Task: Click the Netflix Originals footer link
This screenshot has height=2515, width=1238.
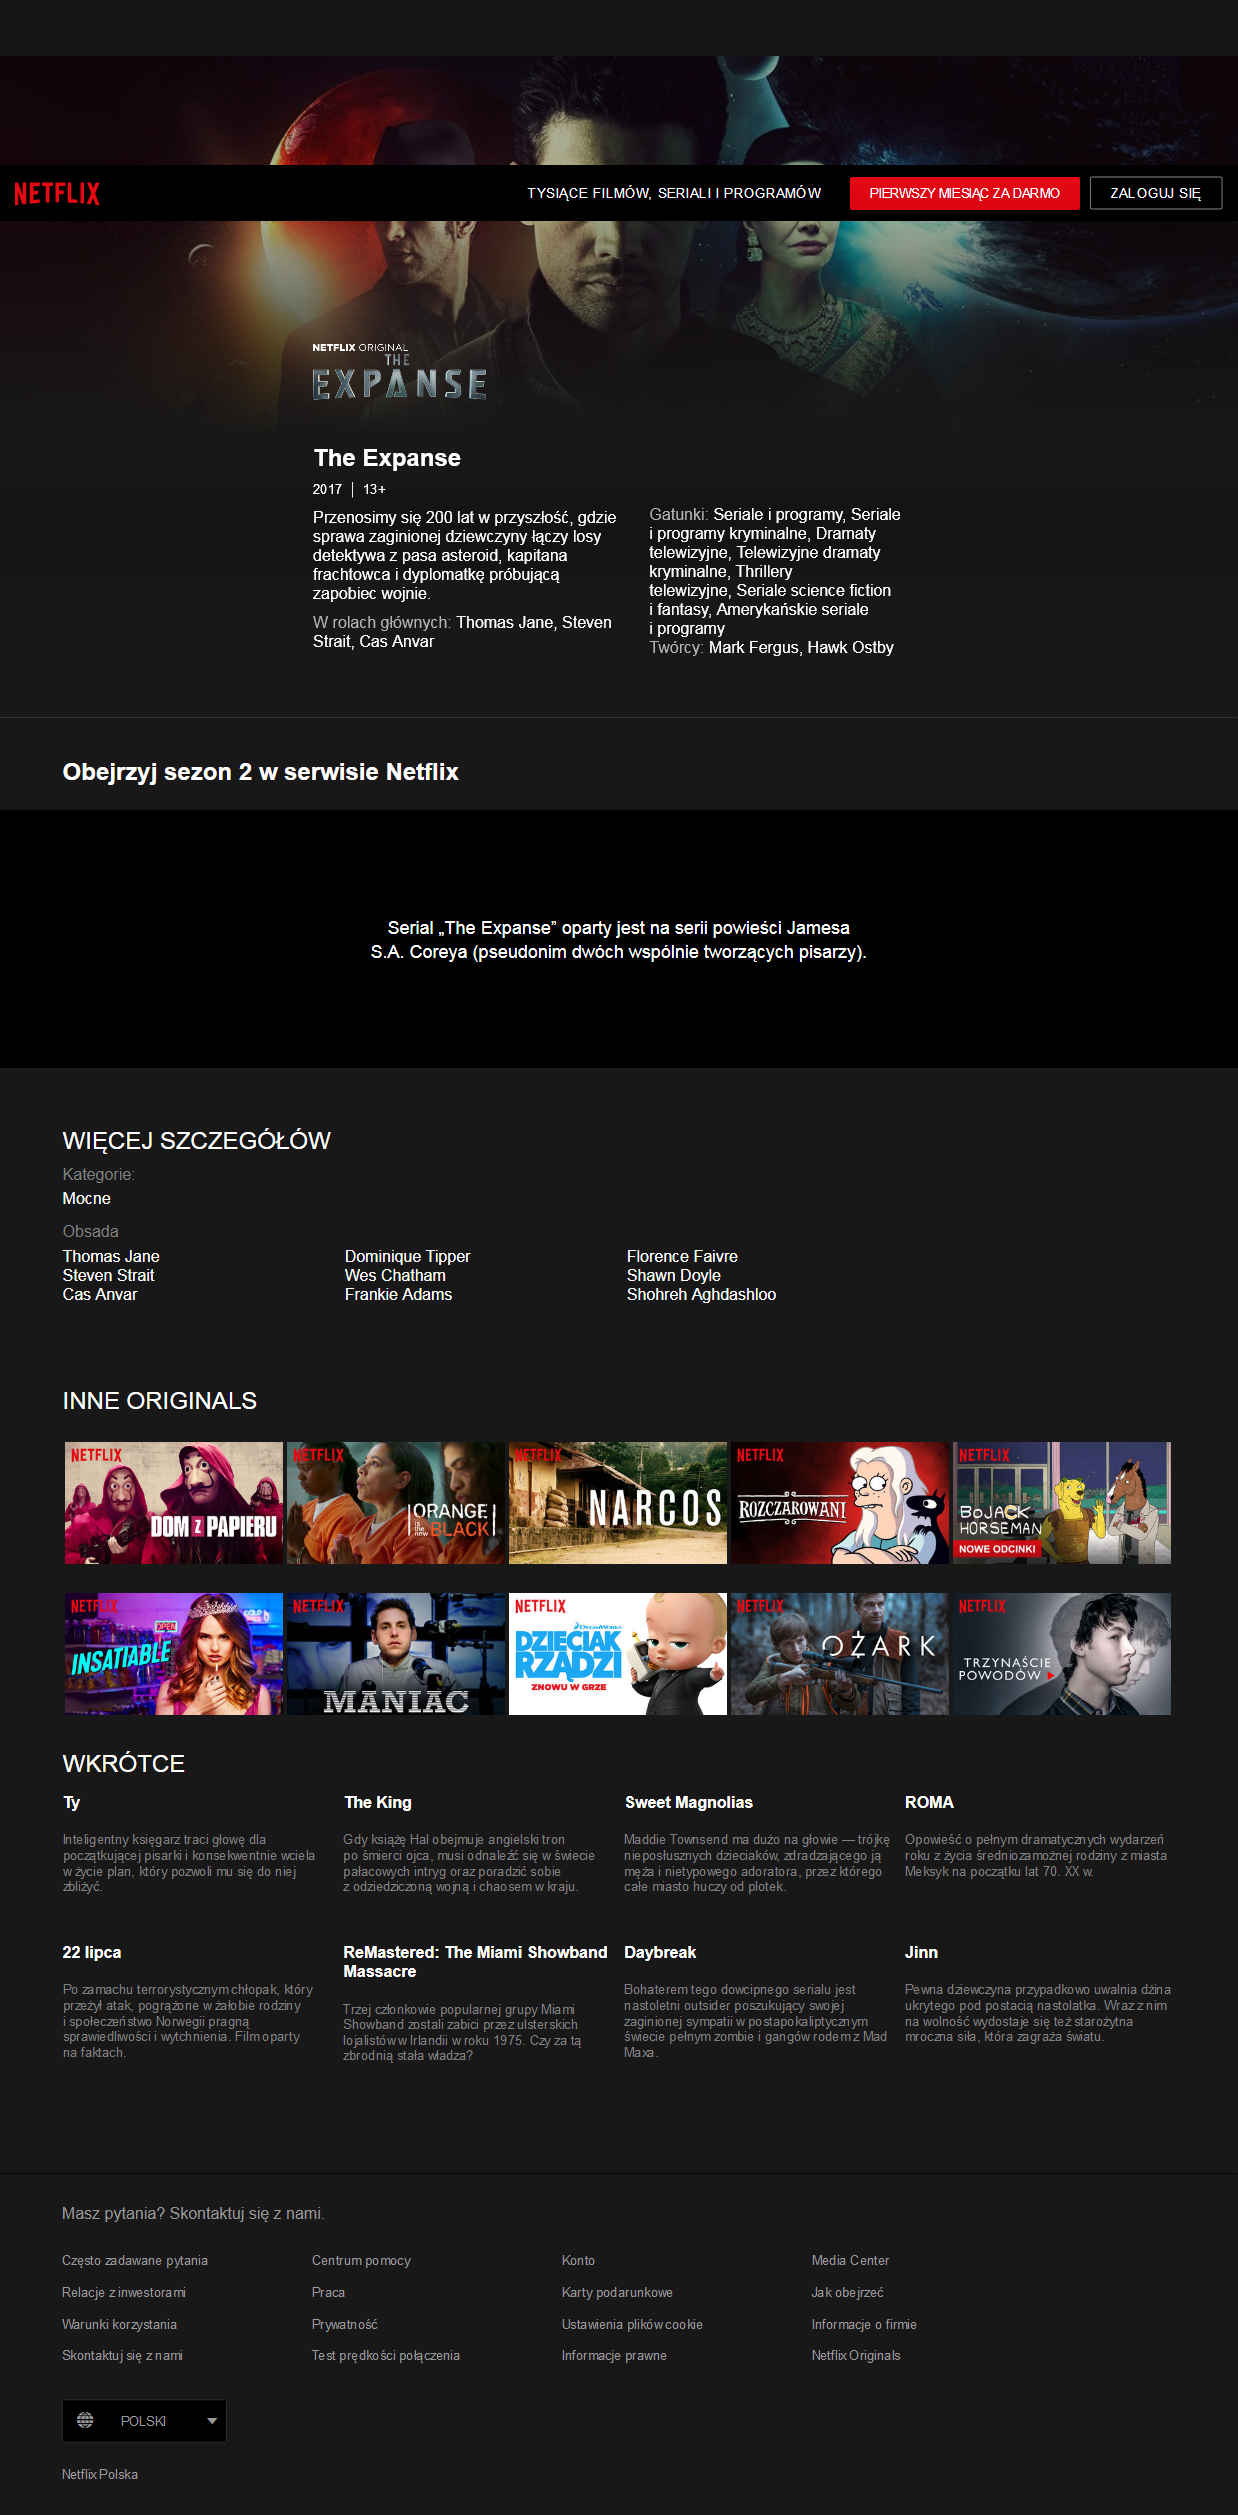Action: tap(856, 2355)
